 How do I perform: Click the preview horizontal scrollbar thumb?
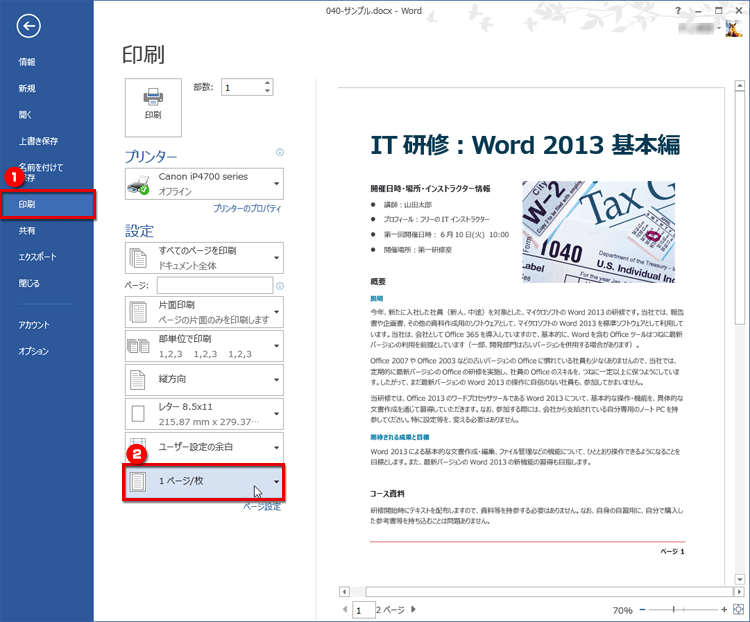coord(549,592)
